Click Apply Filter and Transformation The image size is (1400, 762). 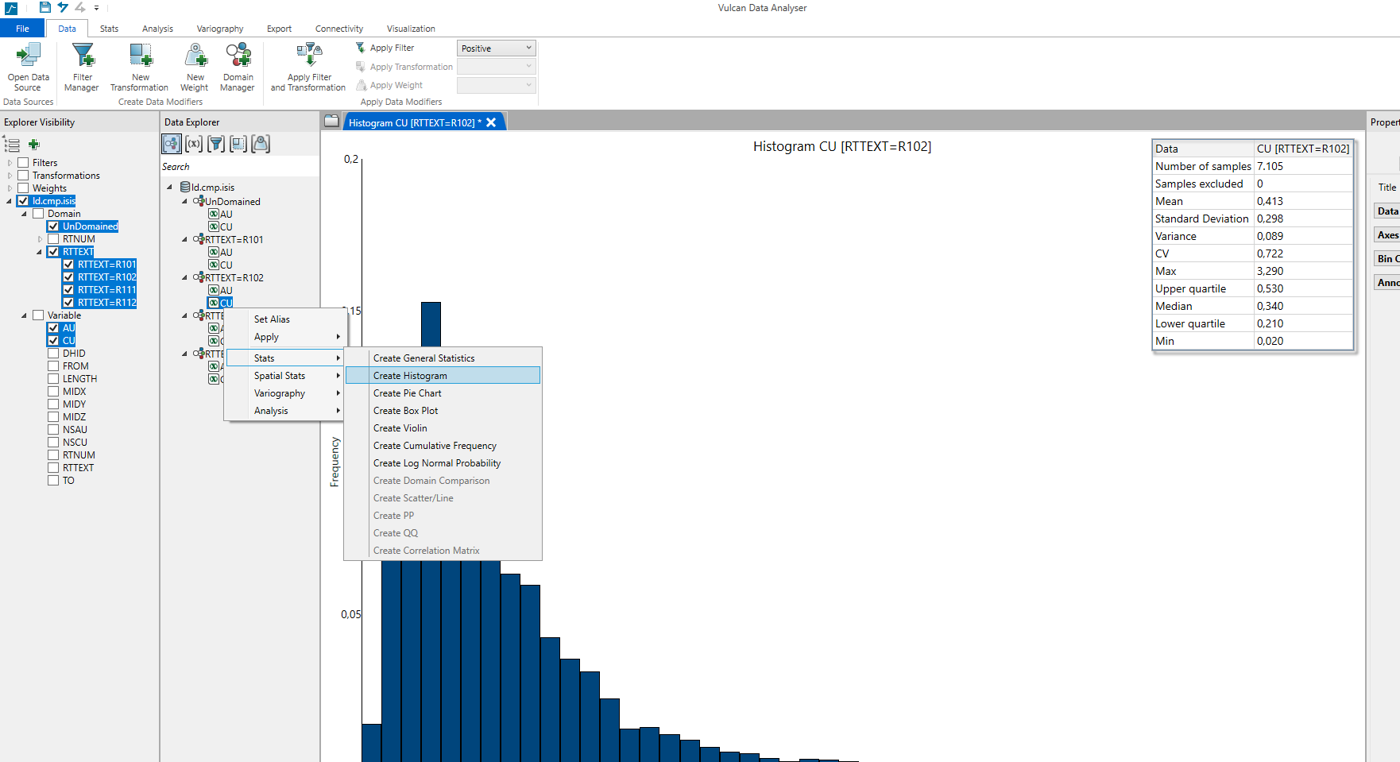309,67
